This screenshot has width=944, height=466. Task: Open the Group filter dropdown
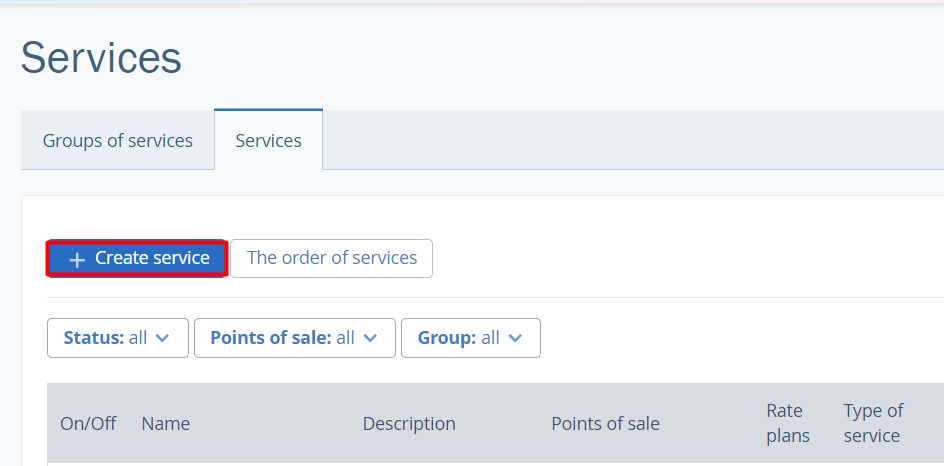pyautogui.click(x=471, y=338)
